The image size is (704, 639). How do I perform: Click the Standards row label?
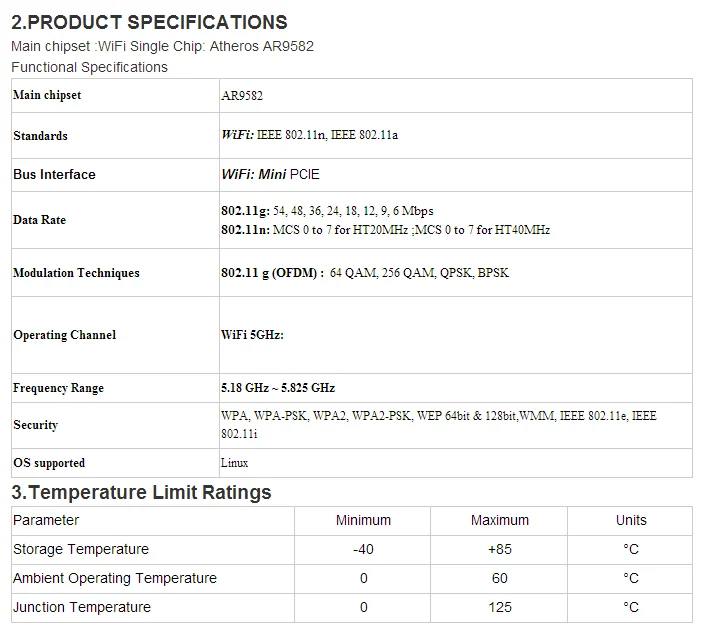coord(40,136)
